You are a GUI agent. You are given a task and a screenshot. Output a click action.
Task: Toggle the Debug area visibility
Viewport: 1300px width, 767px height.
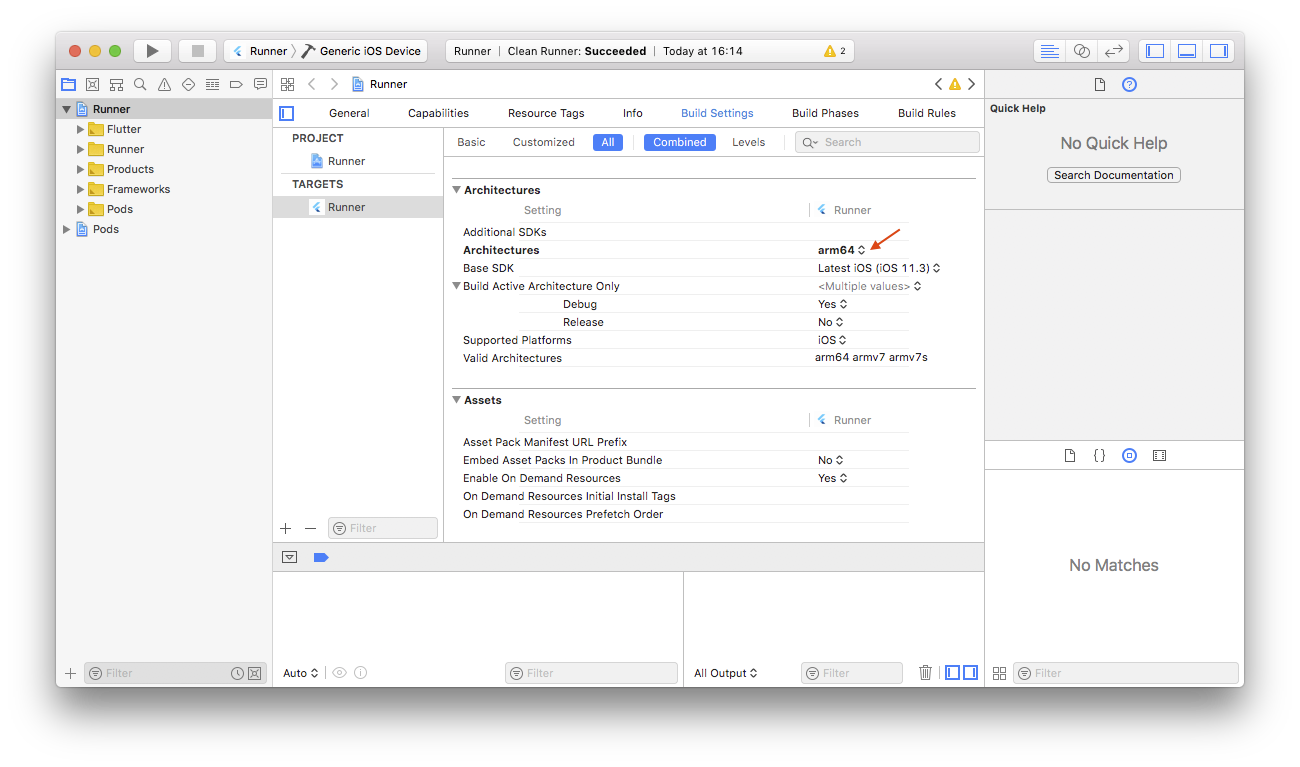click(x=1187, y=51)
